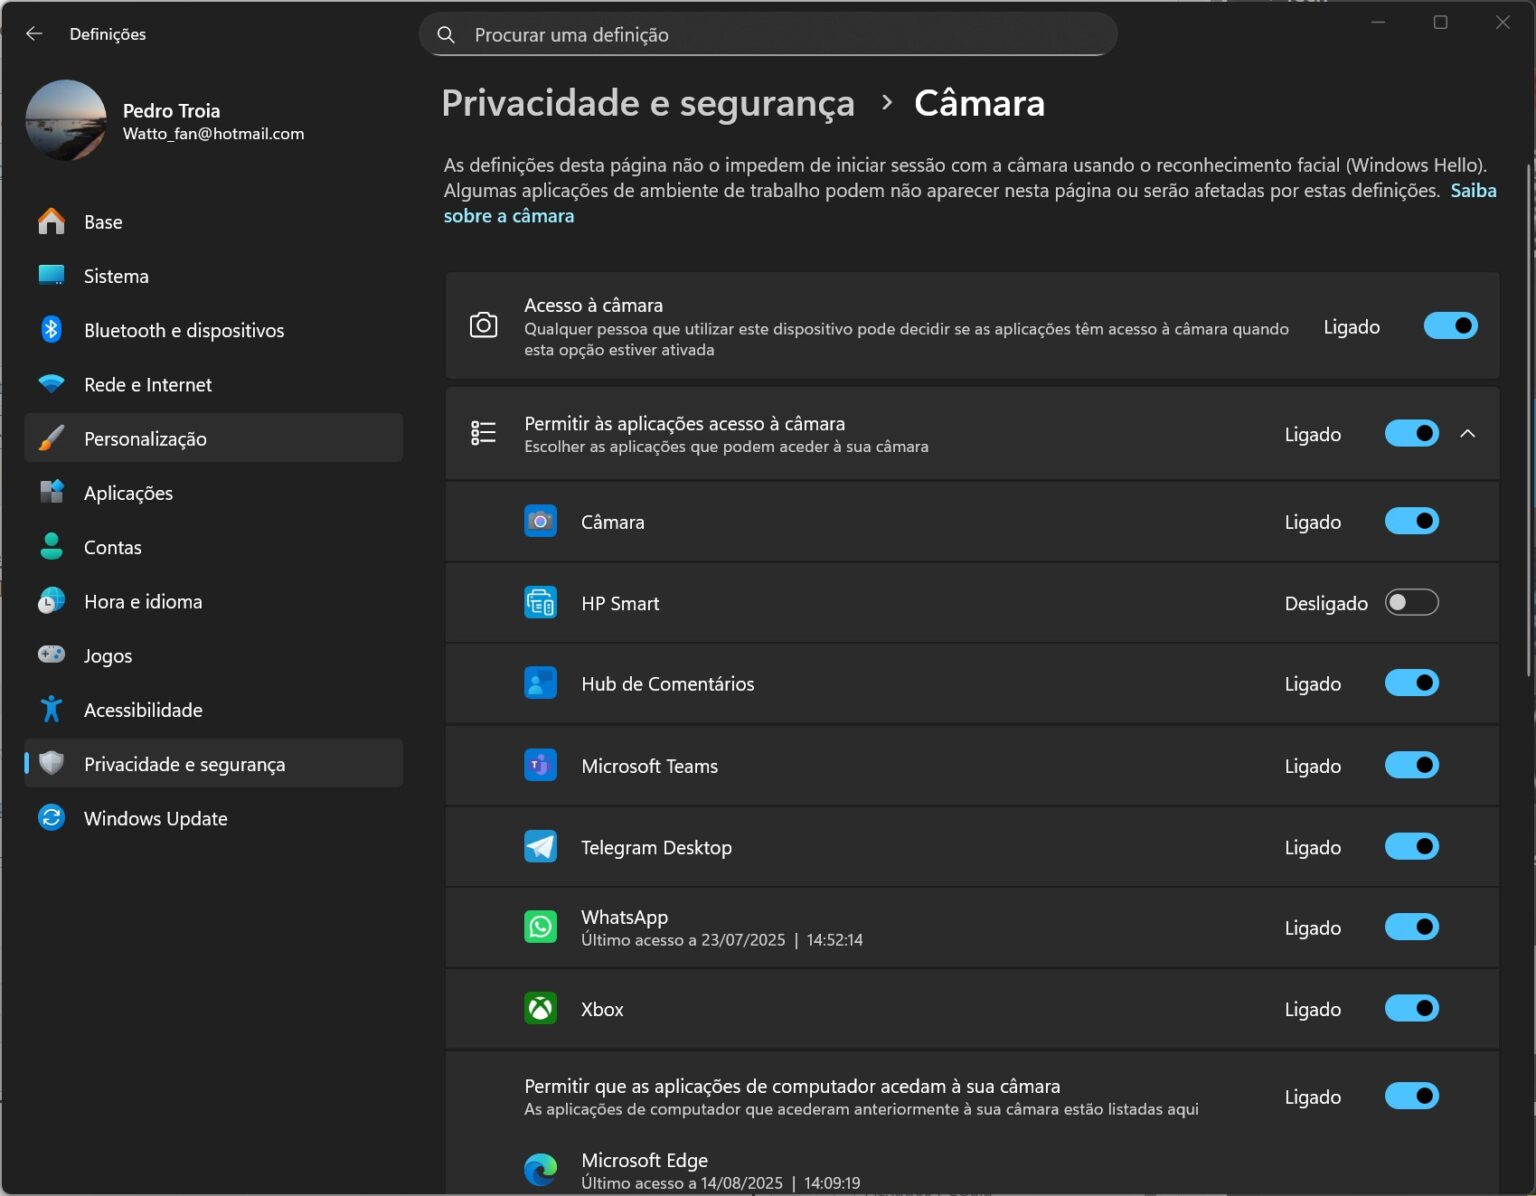Image resolution: width=1536 pixels, height=1196 pixels.
Task: Open the Saiba sobre a câmara link
Action: [509, 216]
